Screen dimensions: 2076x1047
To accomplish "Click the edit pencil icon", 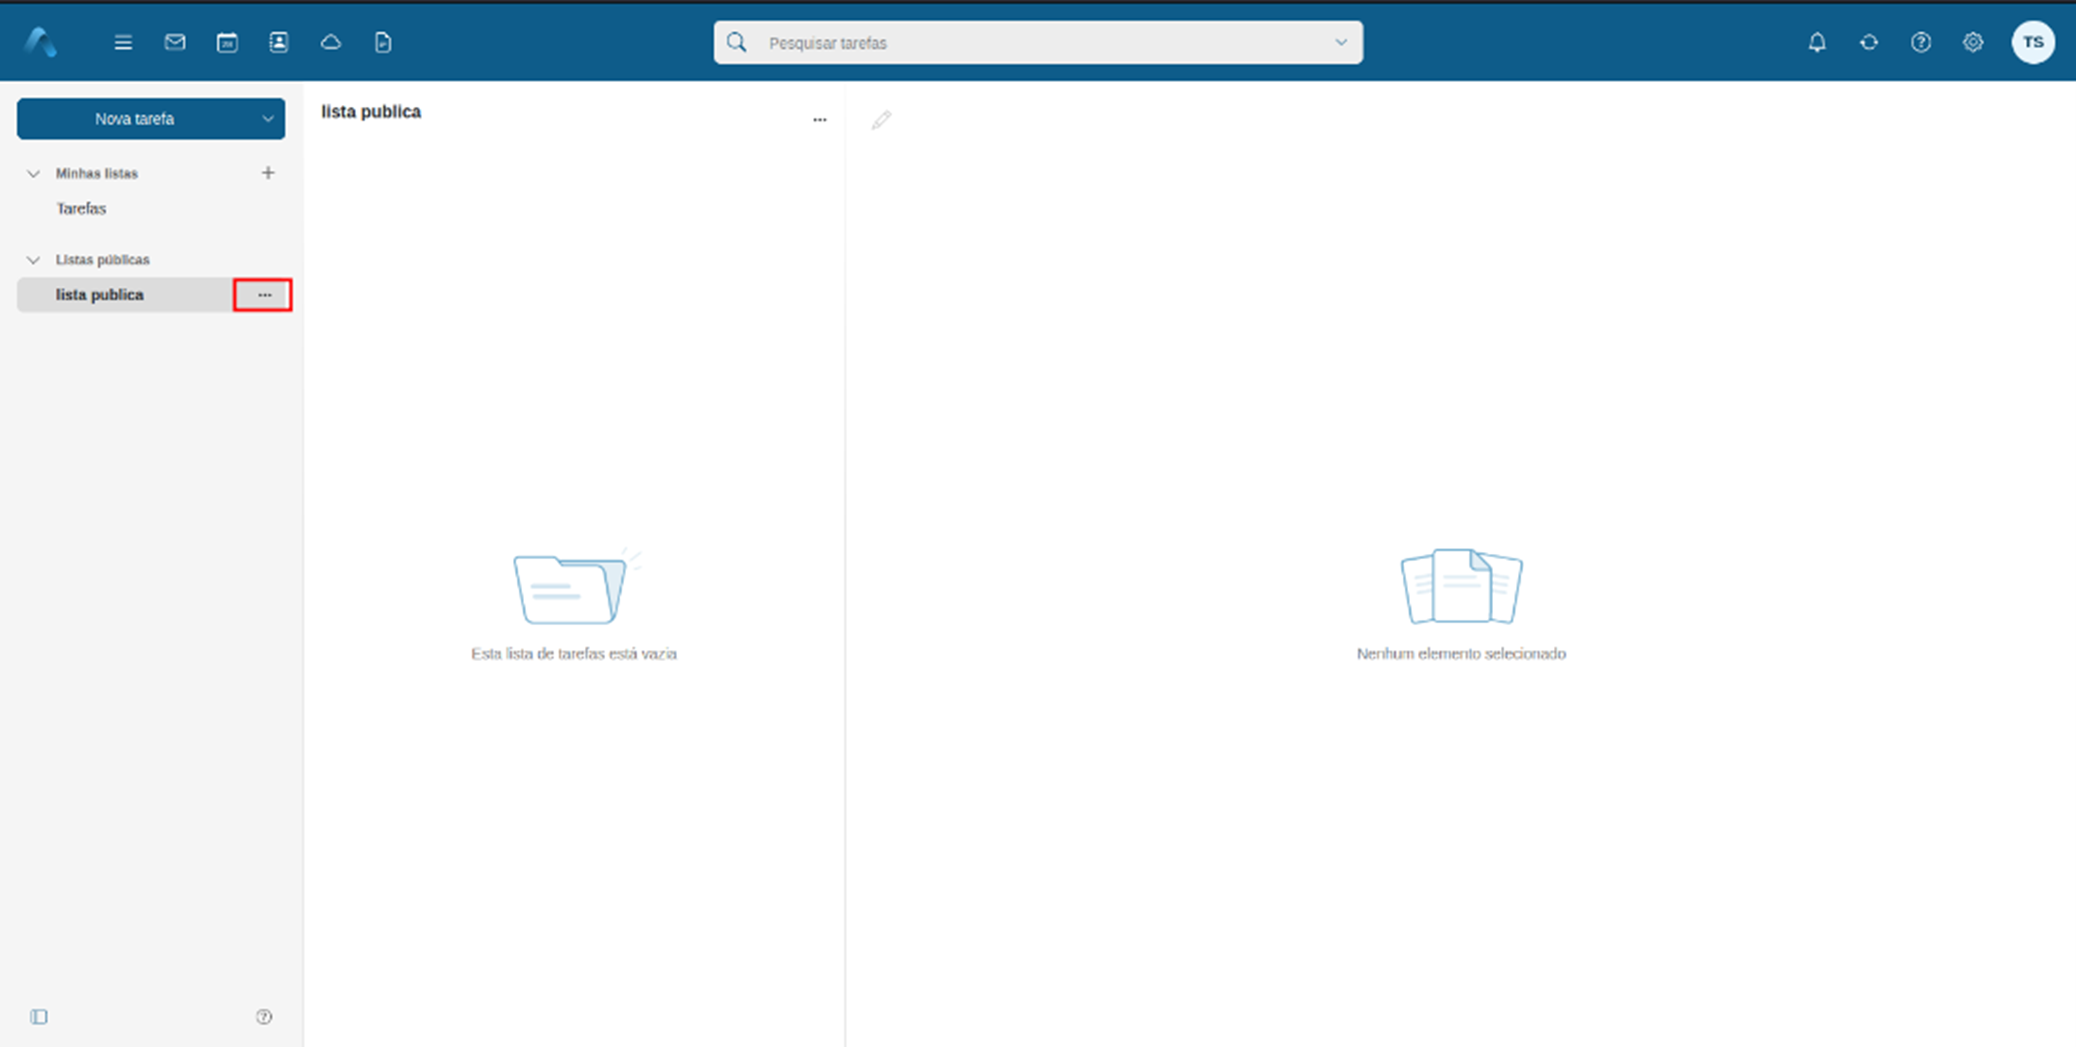I will 881,120.
